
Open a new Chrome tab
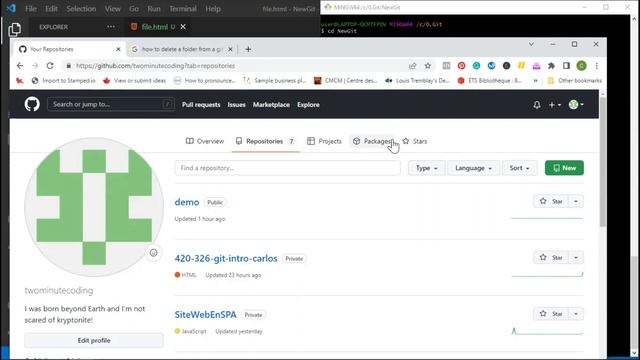248,49
